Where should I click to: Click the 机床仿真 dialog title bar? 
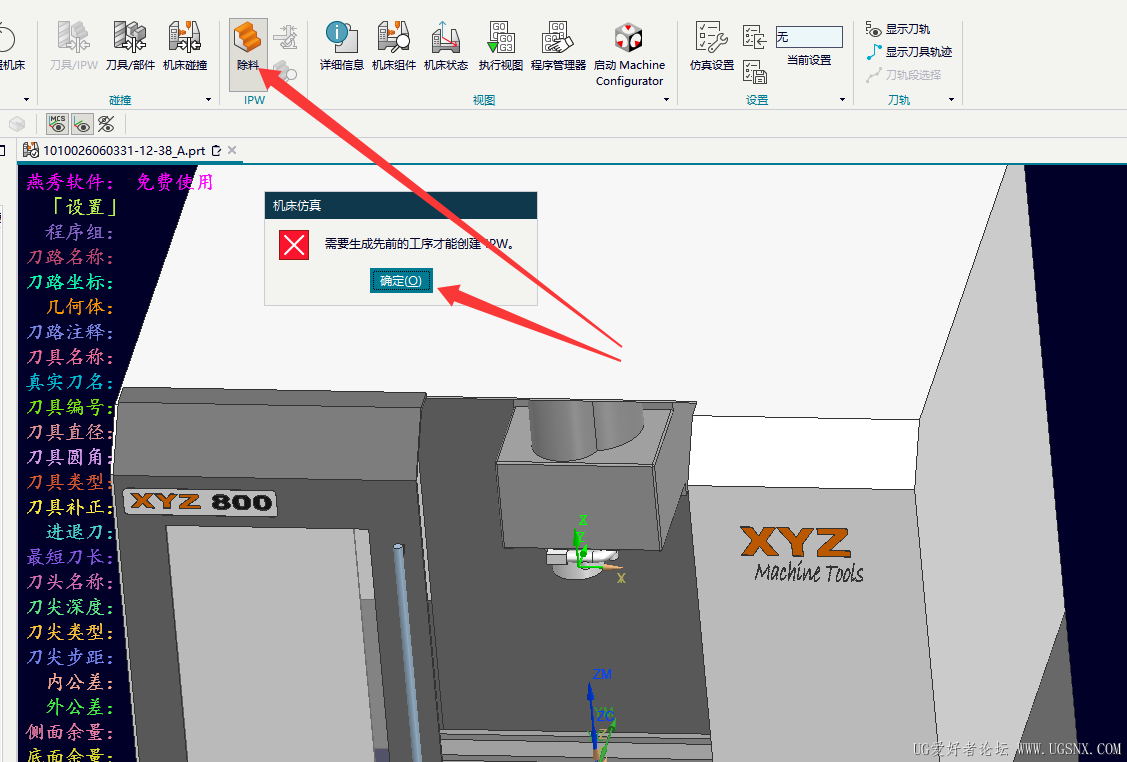[401, 206]
